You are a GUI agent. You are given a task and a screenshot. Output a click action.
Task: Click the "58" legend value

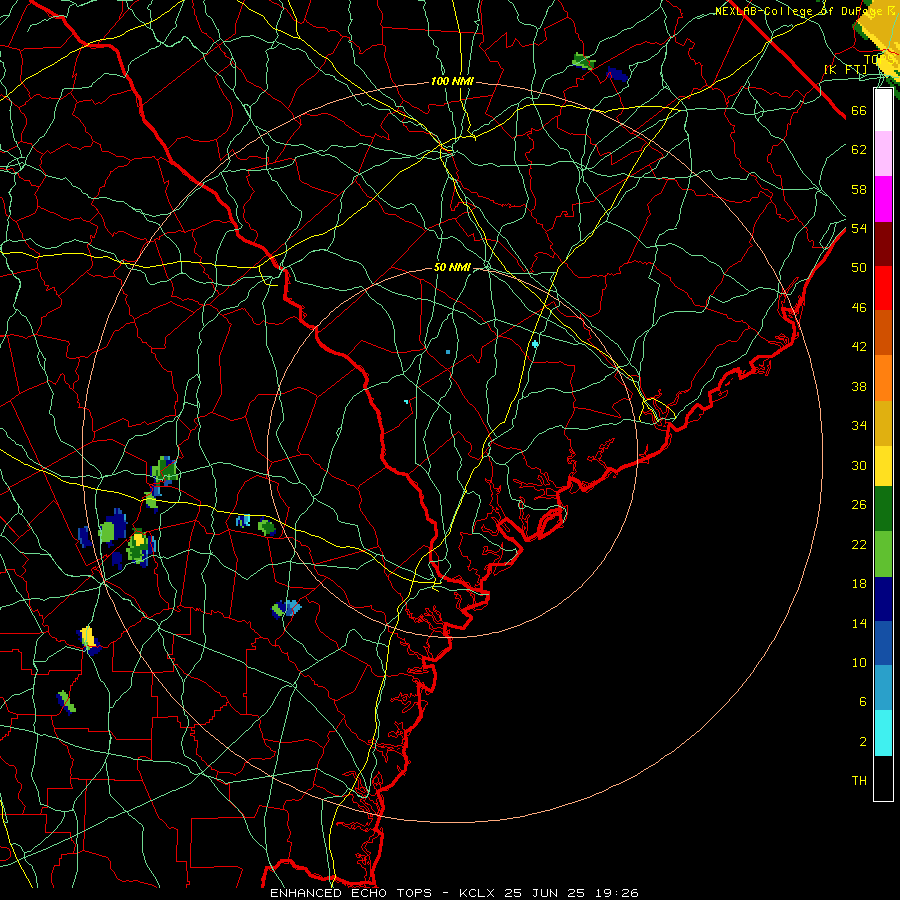pos(859,189)
